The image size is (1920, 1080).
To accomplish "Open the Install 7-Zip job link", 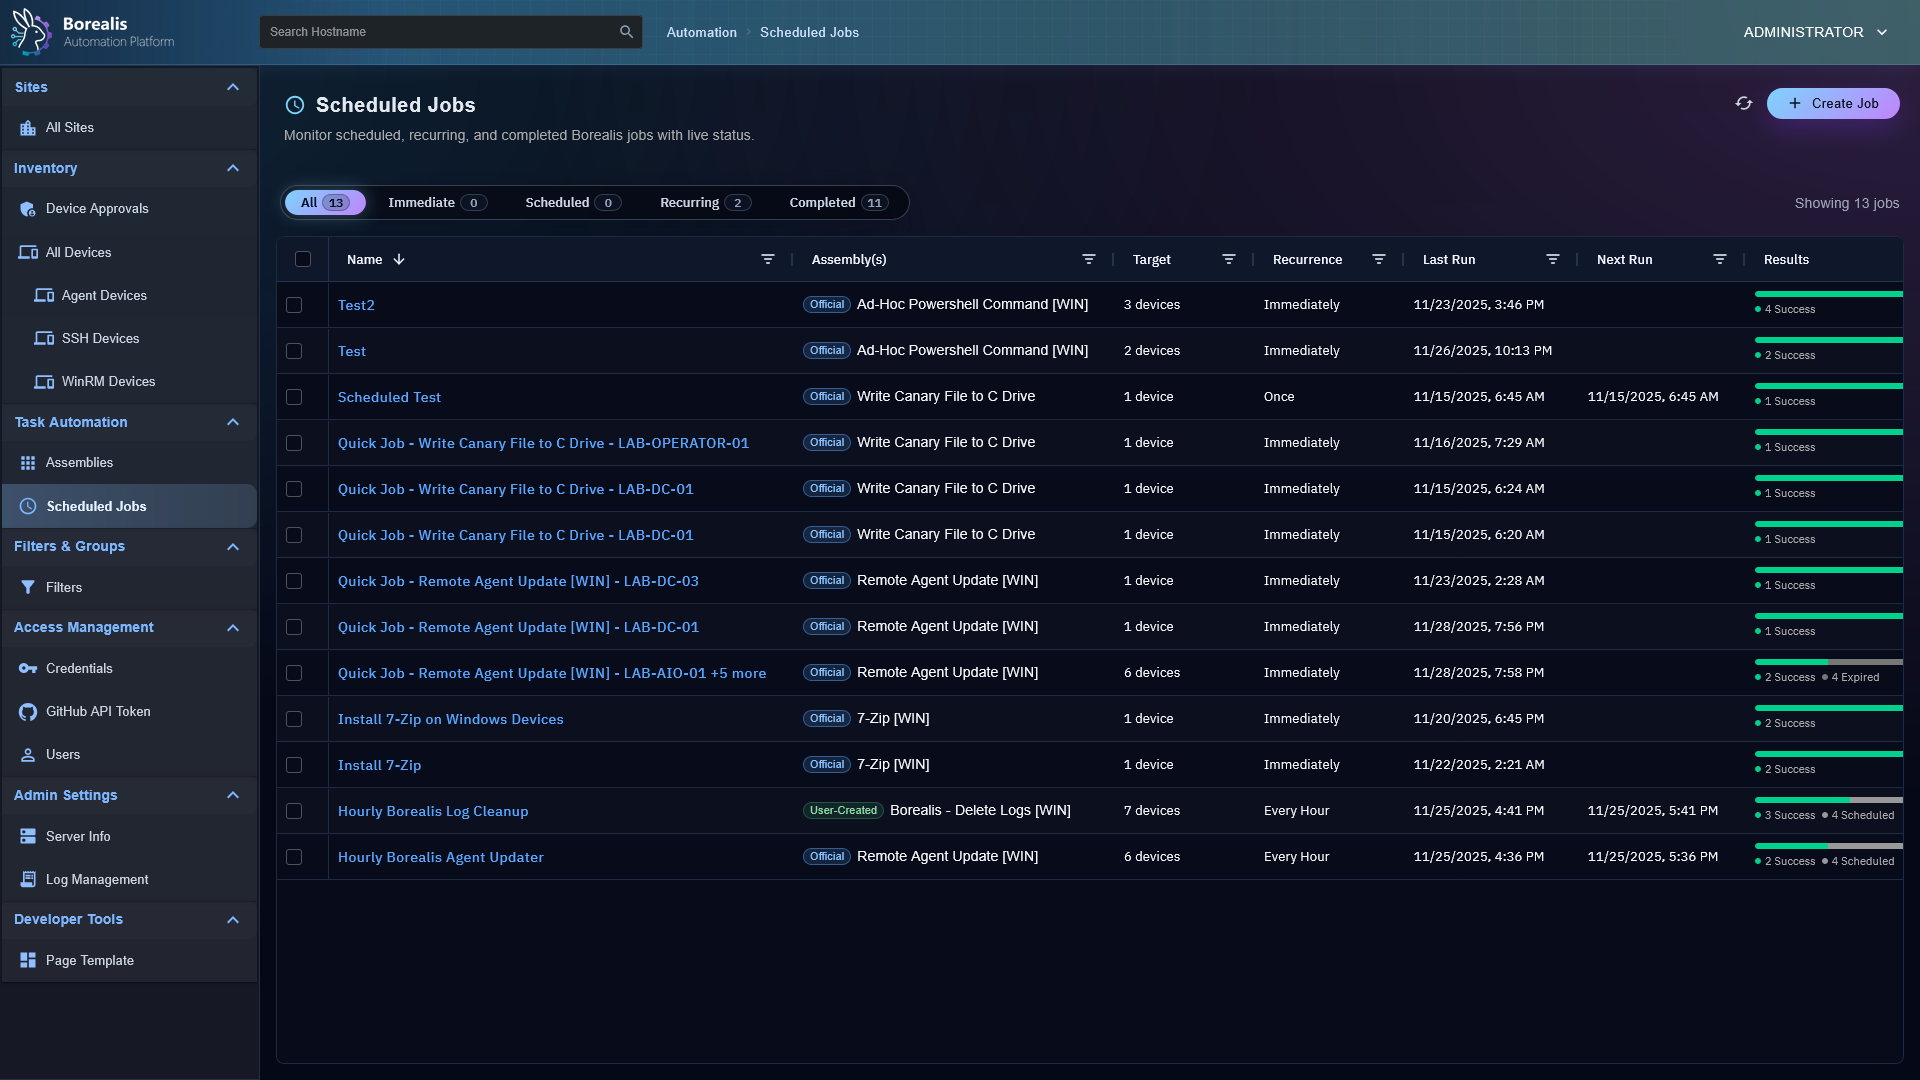I will click(379, 765).
